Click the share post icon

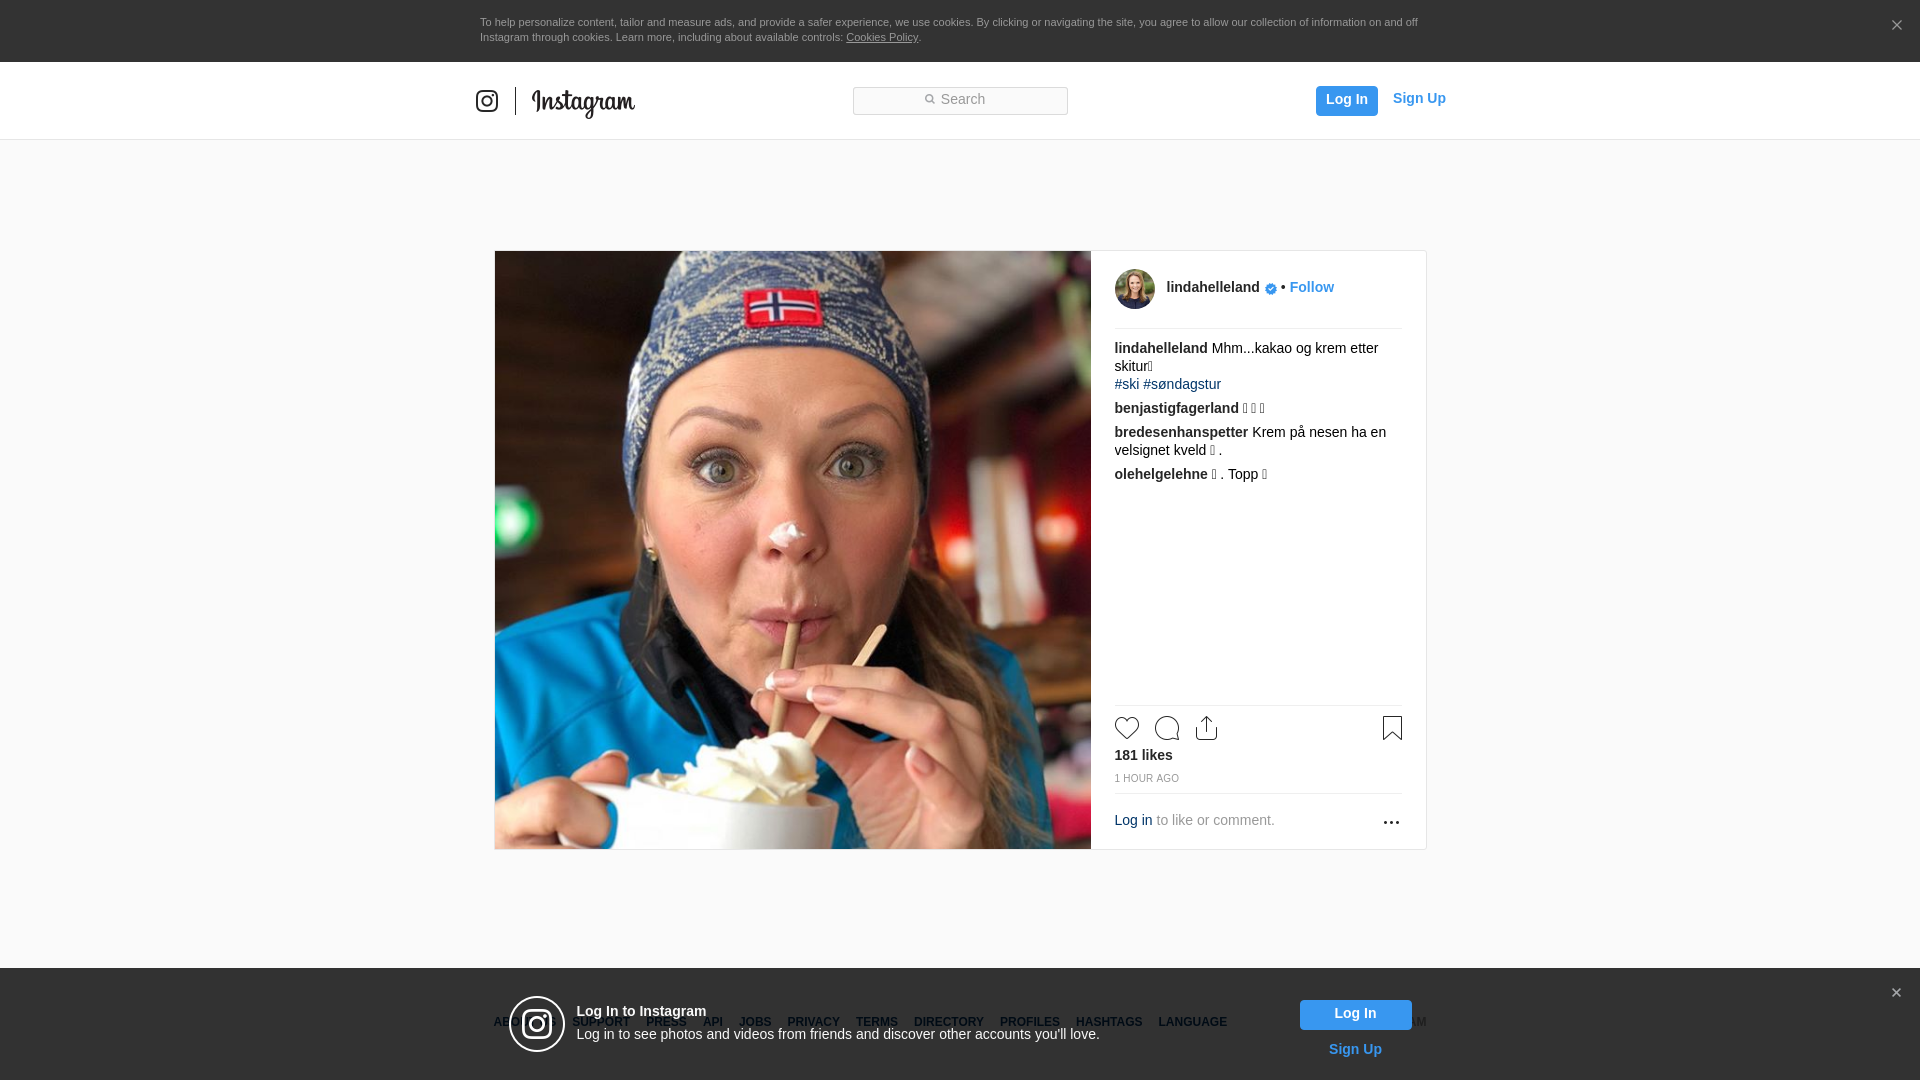click(1206, 728)
